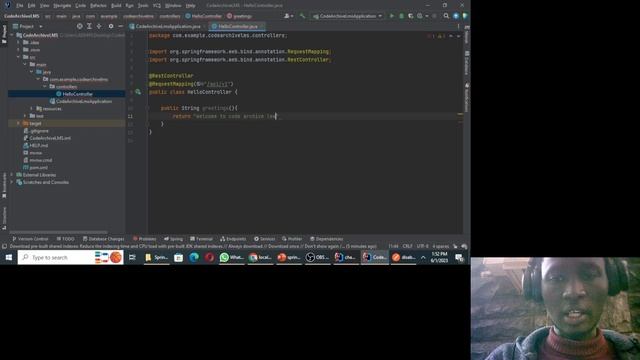Open Windows notification center icon
Image resolution: width=640 pixels, height=360 pixels.
click(x=459, y=257)
